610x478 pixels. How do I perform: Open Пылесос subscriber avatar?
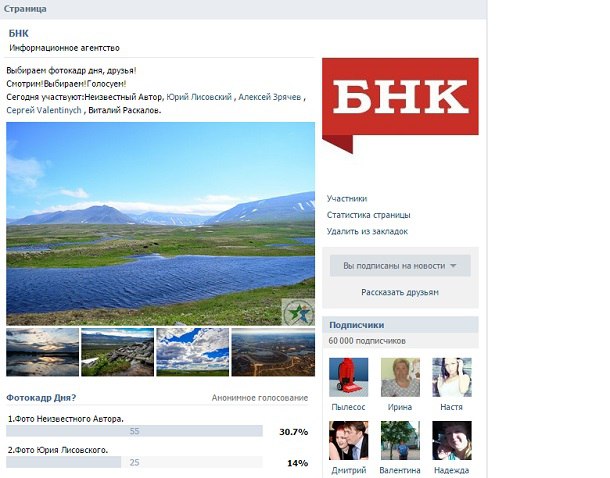349,377
